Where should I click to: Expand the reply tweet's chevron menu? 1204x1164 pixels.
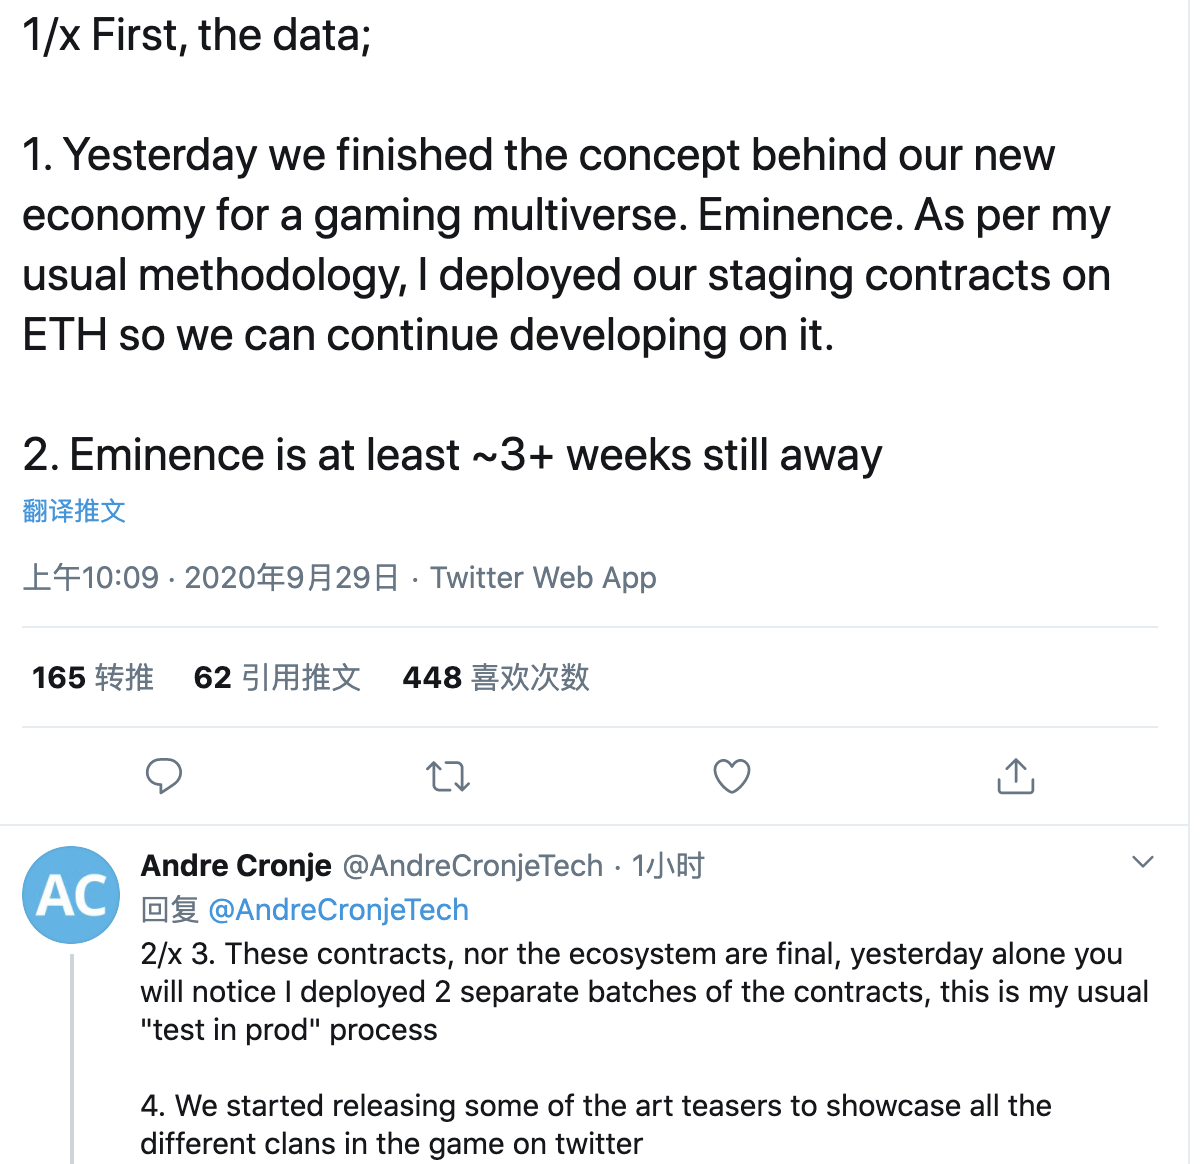[x=1142, y=862]
